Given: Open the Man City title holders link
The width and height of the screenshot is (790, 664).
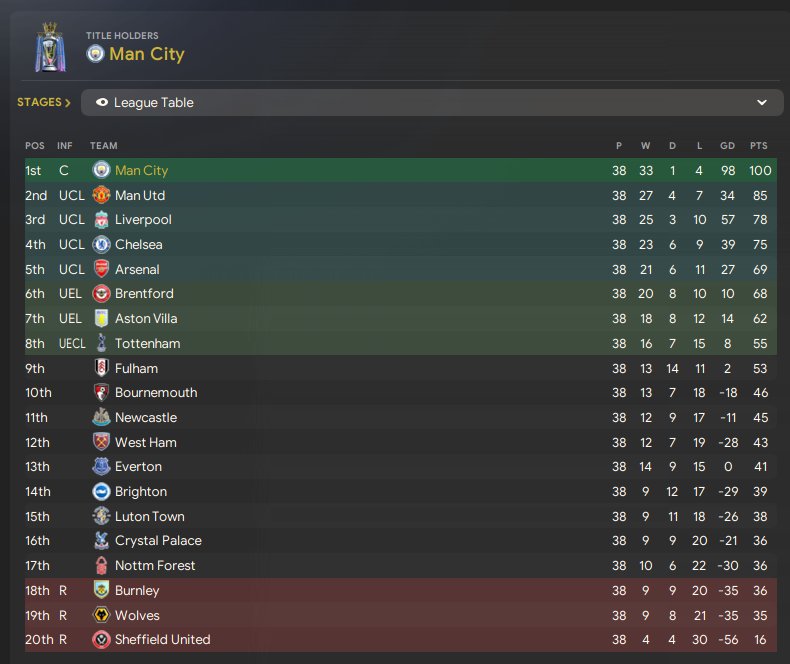Looking at the screenshot, I should pos(147,54).
